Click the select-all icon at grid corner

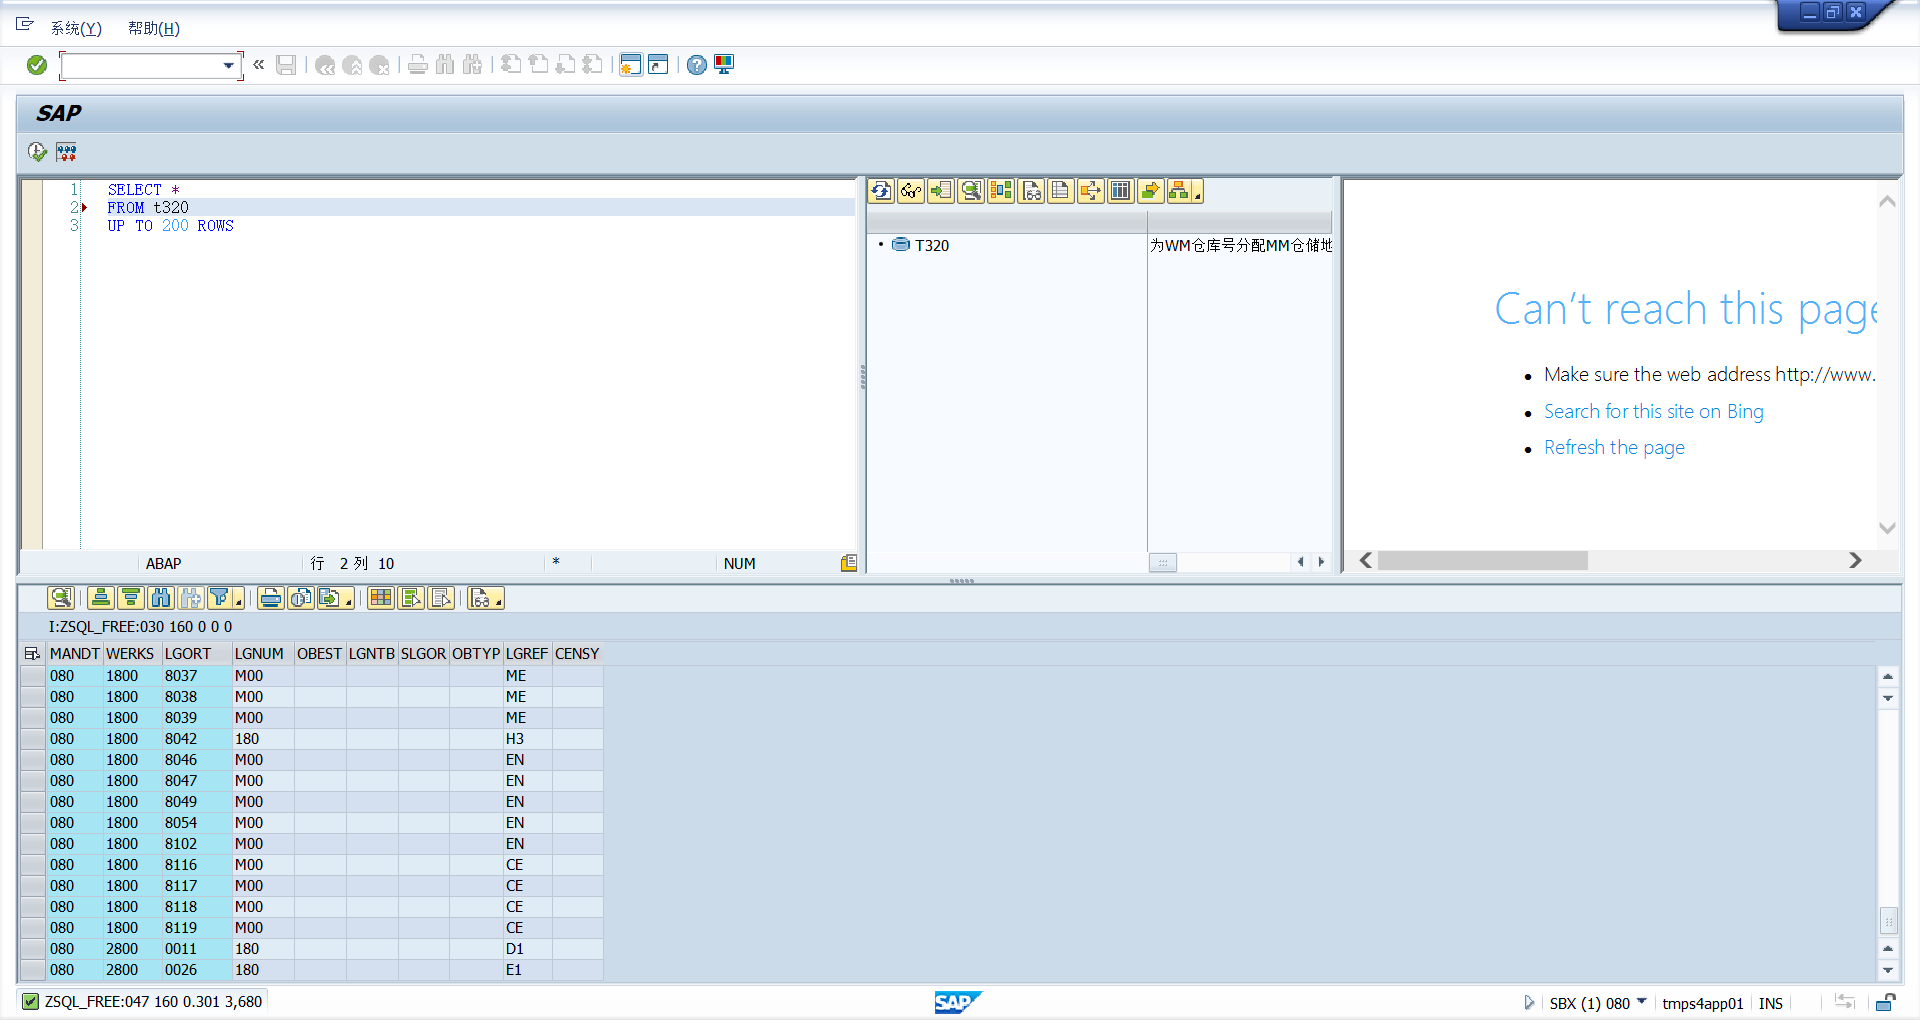click(32, 654)
